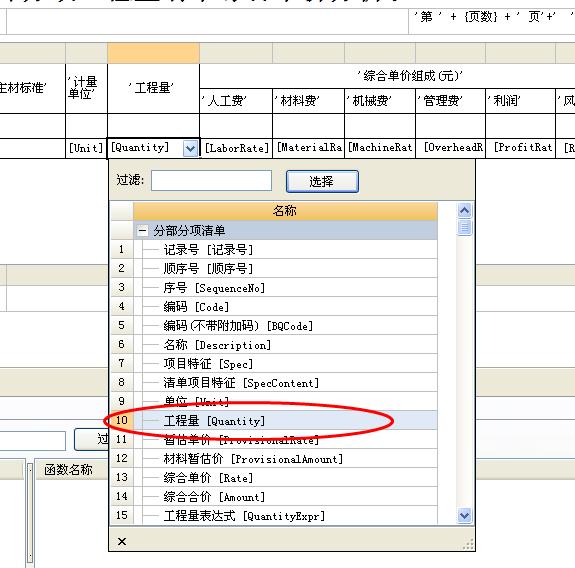Click scroll down arrow of the list

point(465,516)
